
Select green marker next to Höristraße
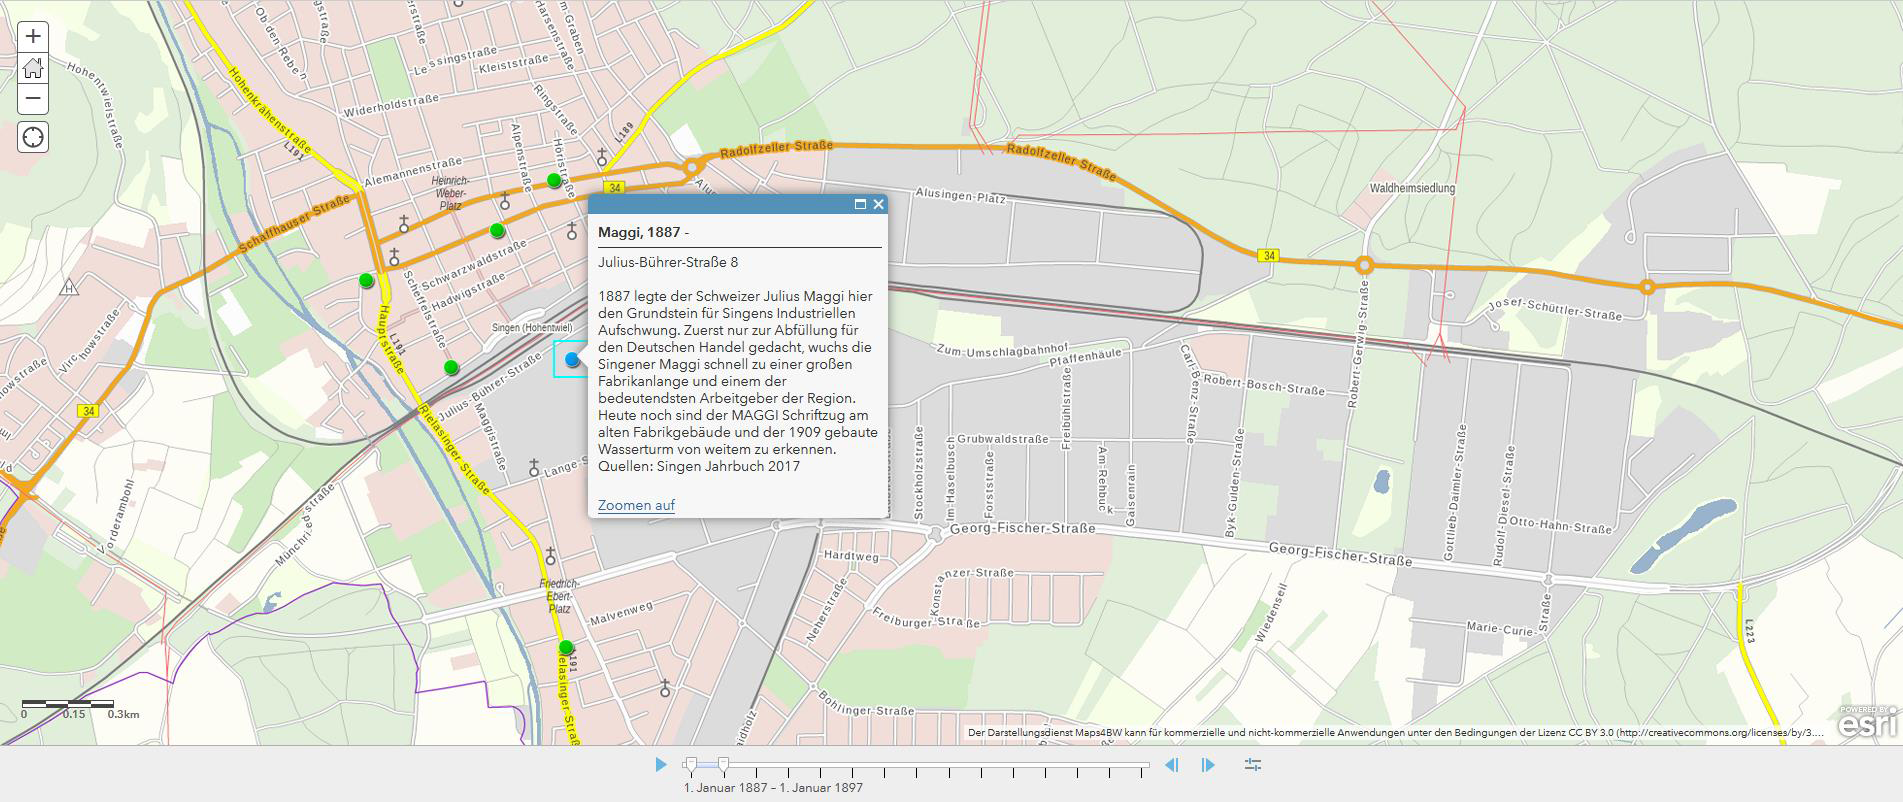[554, 180]
